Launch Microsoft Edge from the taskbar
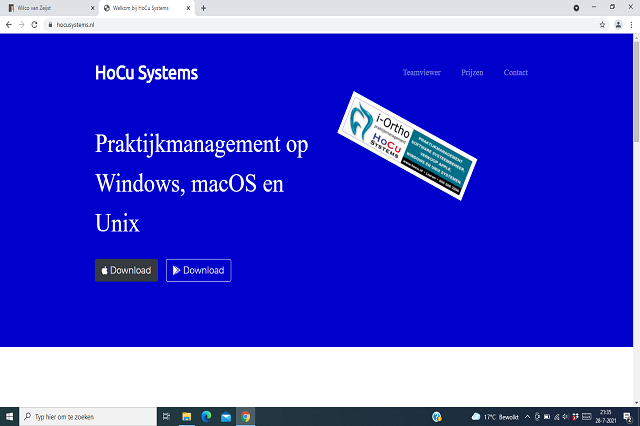The image size is (640, 426). 207,417
